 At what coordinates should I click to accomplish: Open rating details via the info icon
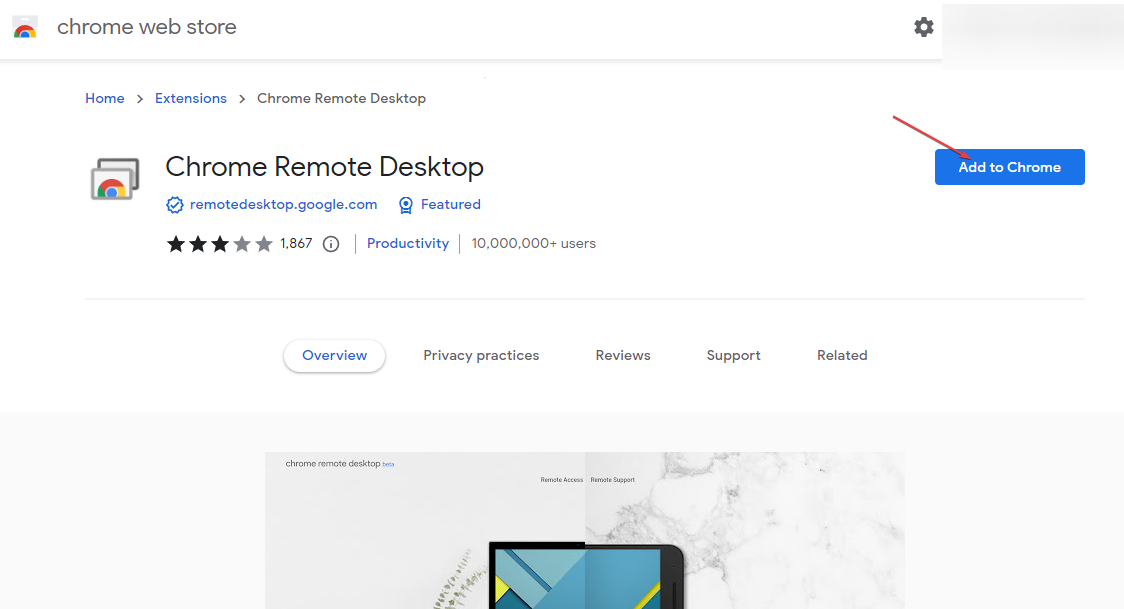point(330,243)
